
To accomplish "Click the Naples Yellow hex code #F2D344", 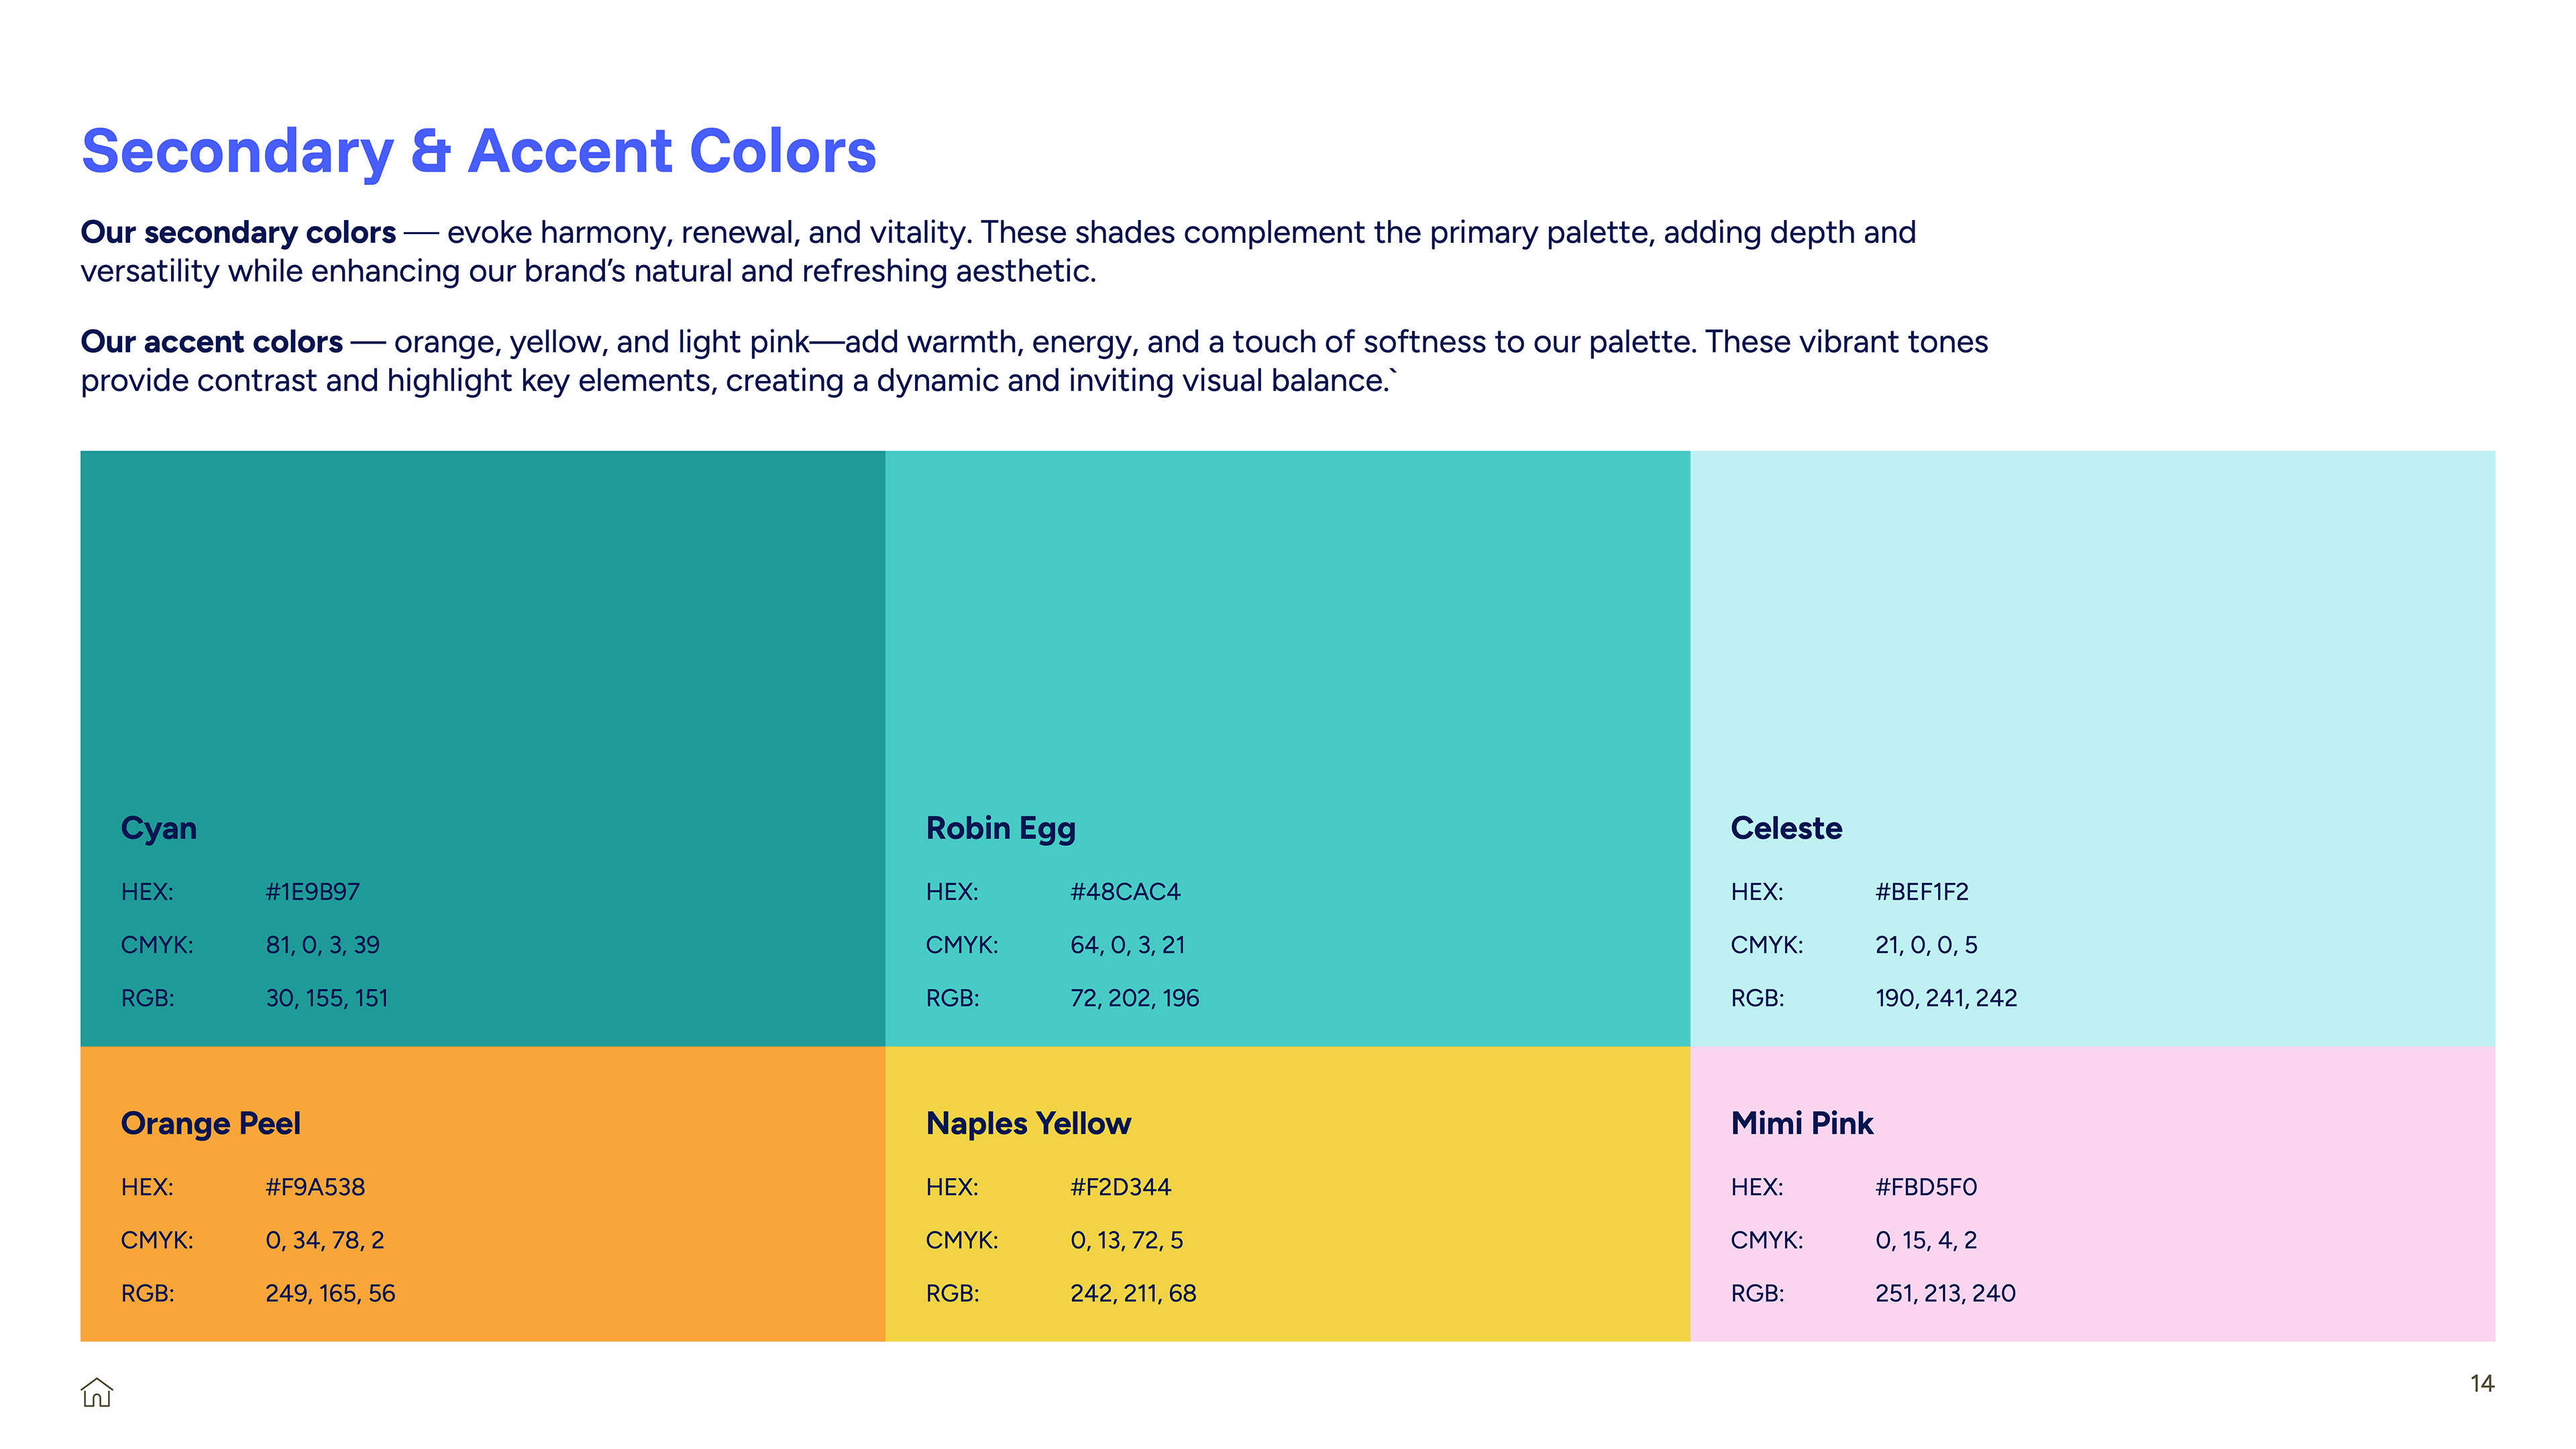I will 1120,1187.
